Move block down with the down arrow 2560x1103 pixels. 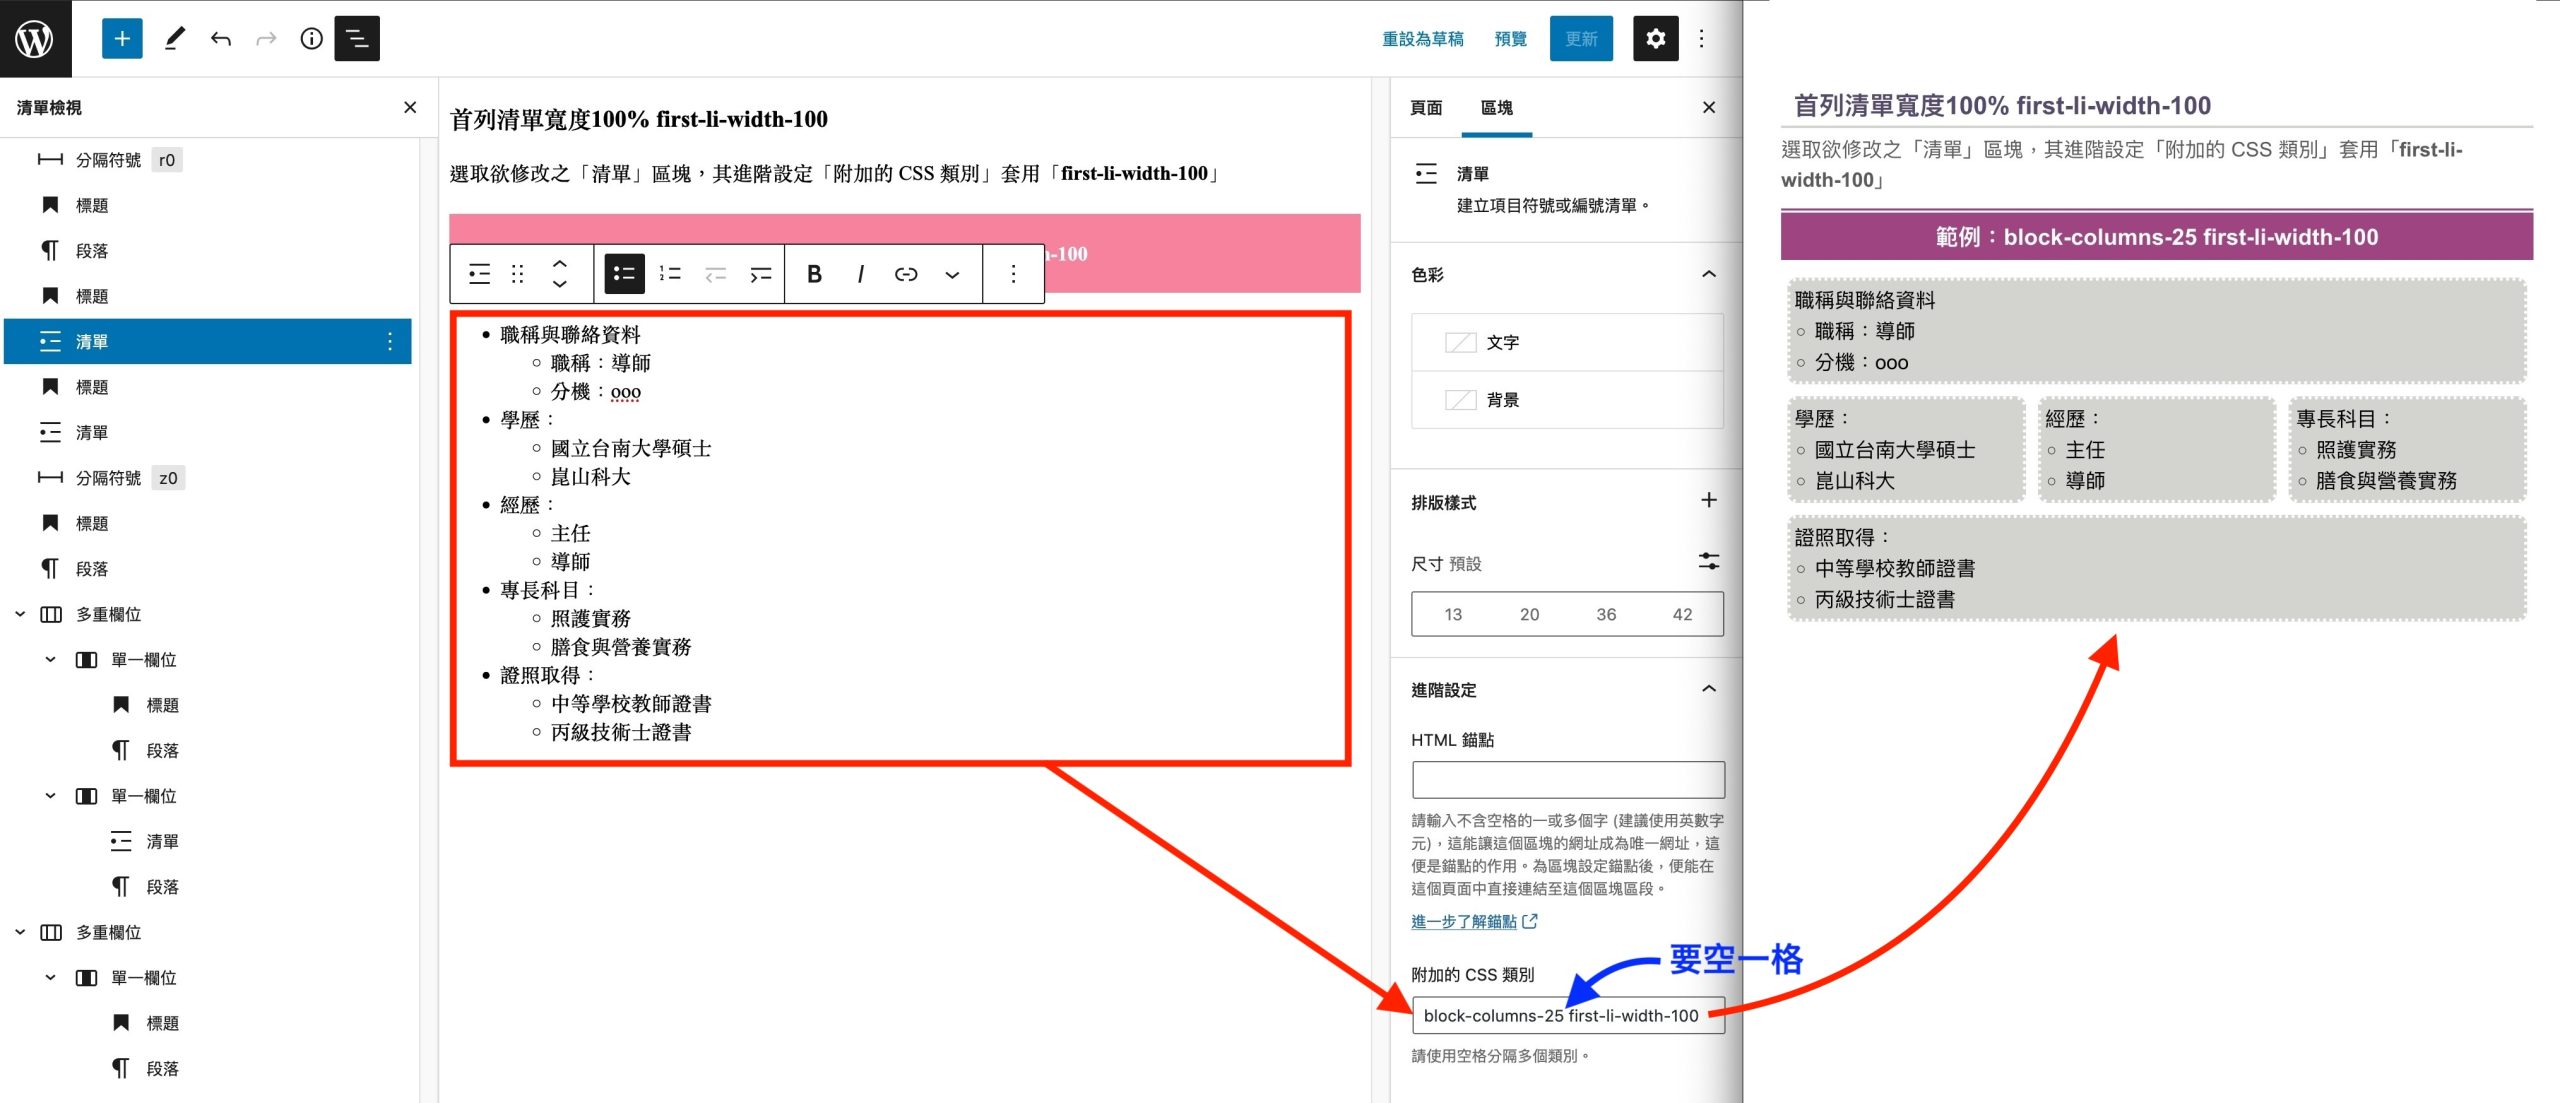tap(560, 285)
